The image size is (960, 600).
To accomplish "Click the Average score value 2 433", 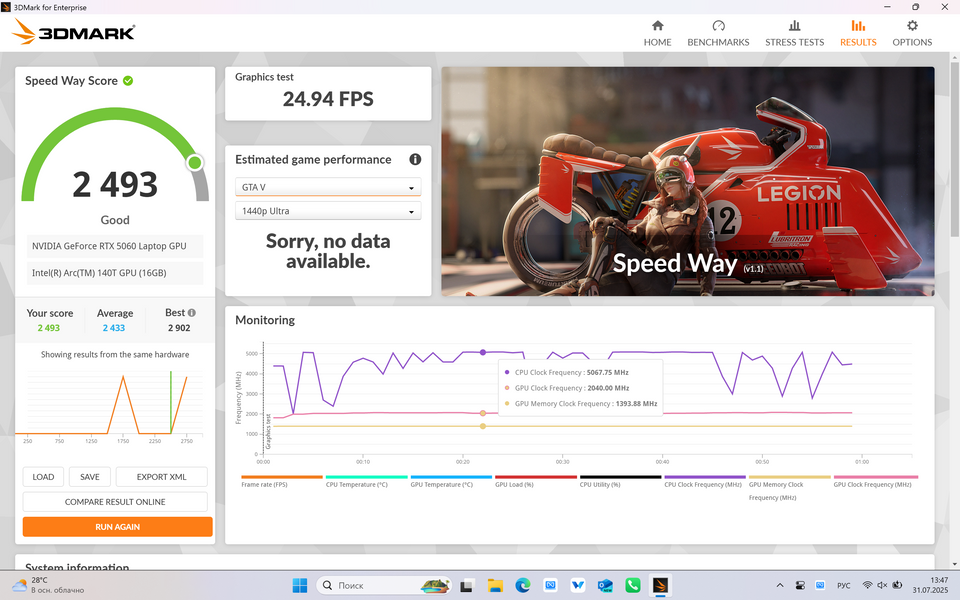I will (114, 328).
